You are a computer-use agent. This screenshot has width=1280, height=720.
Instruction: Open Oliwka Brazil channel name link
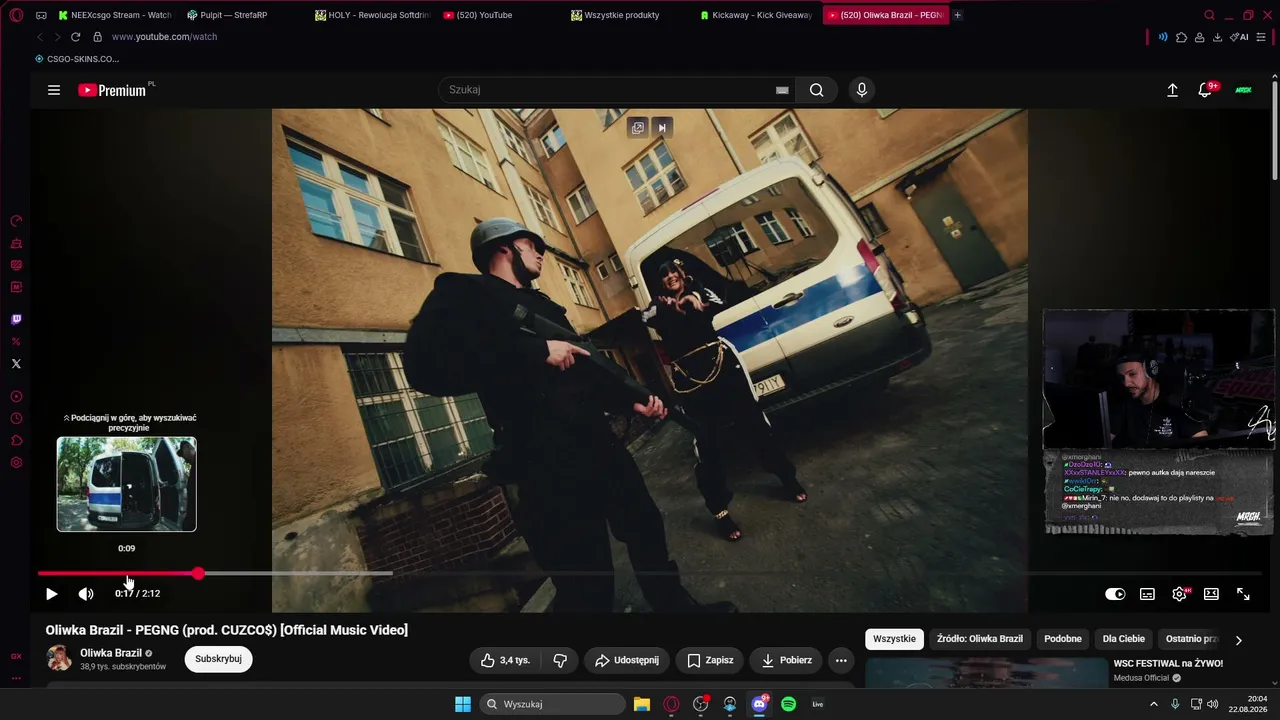[x=111, y=653]
